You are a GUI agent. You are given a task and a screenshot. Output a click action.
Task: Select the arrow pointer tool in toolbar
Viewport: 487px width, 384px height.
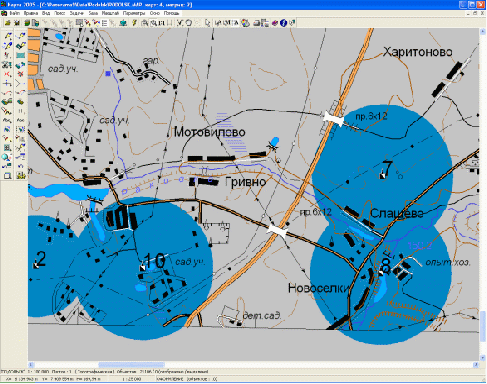point(208,23)
